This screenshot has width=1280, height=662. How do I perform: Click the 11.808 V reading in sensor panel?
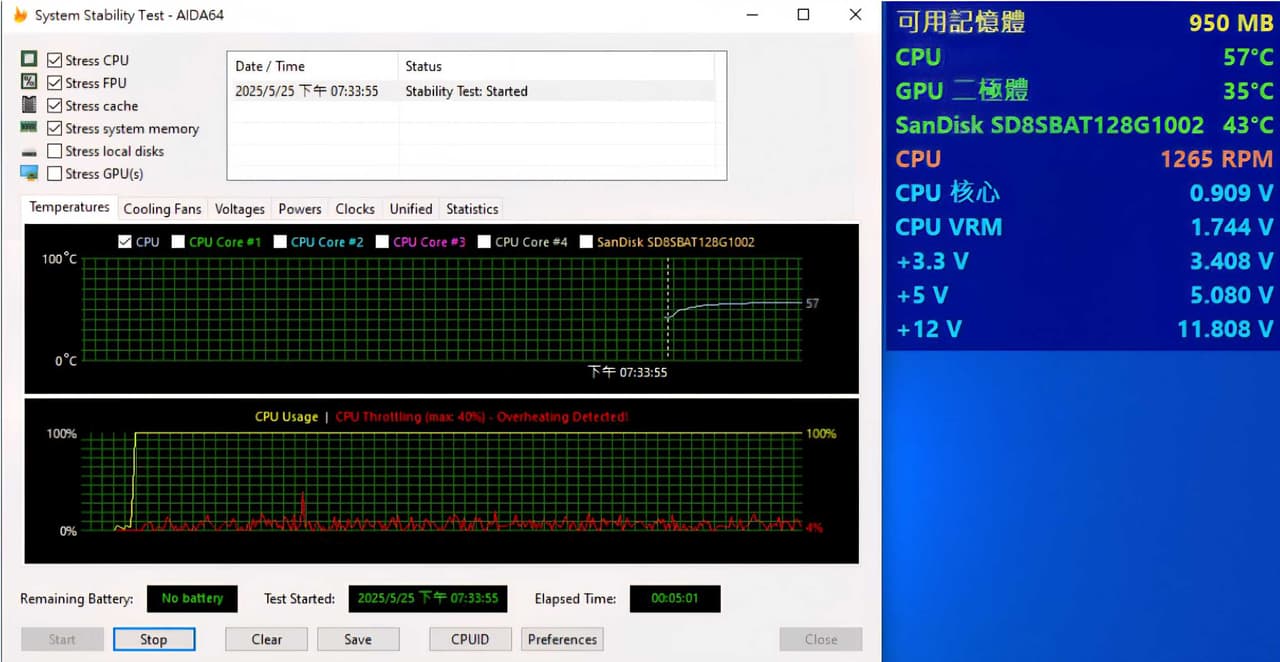1225,329
